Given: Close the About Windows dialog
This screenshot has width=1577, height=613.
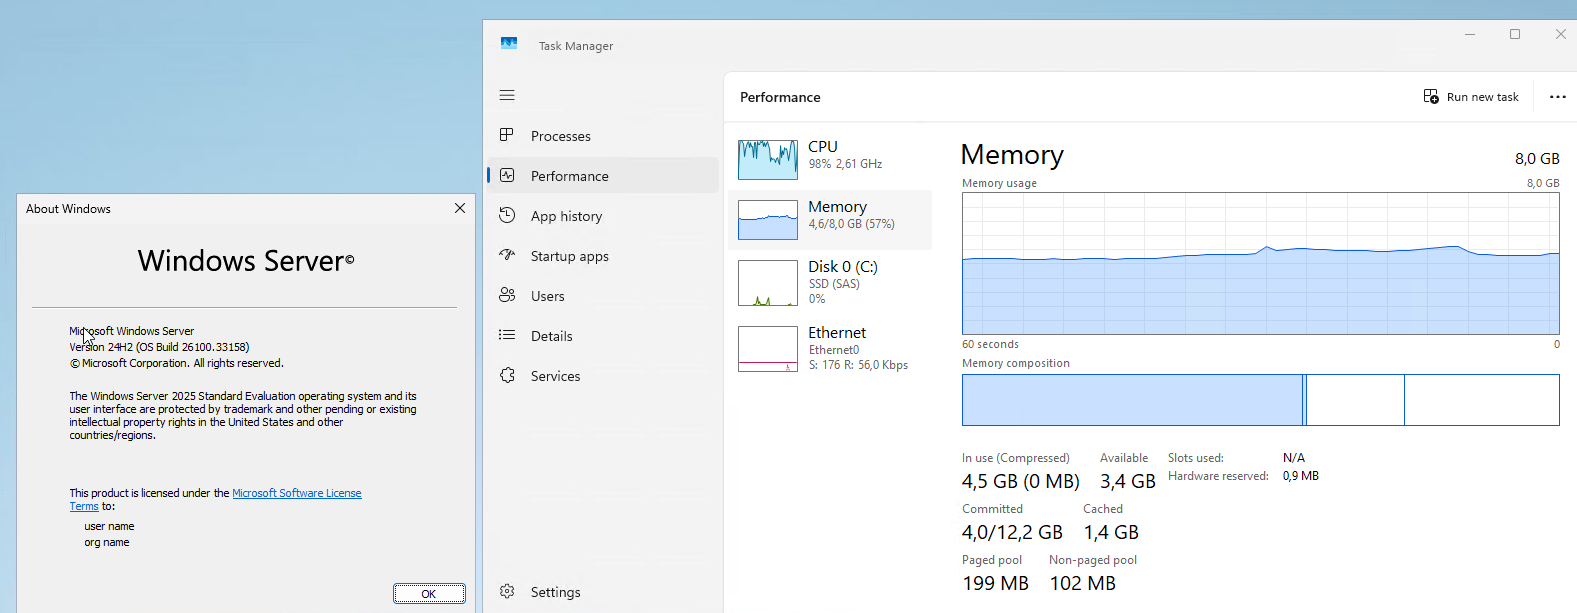Looking at the screenshot, I should (460, 208).
